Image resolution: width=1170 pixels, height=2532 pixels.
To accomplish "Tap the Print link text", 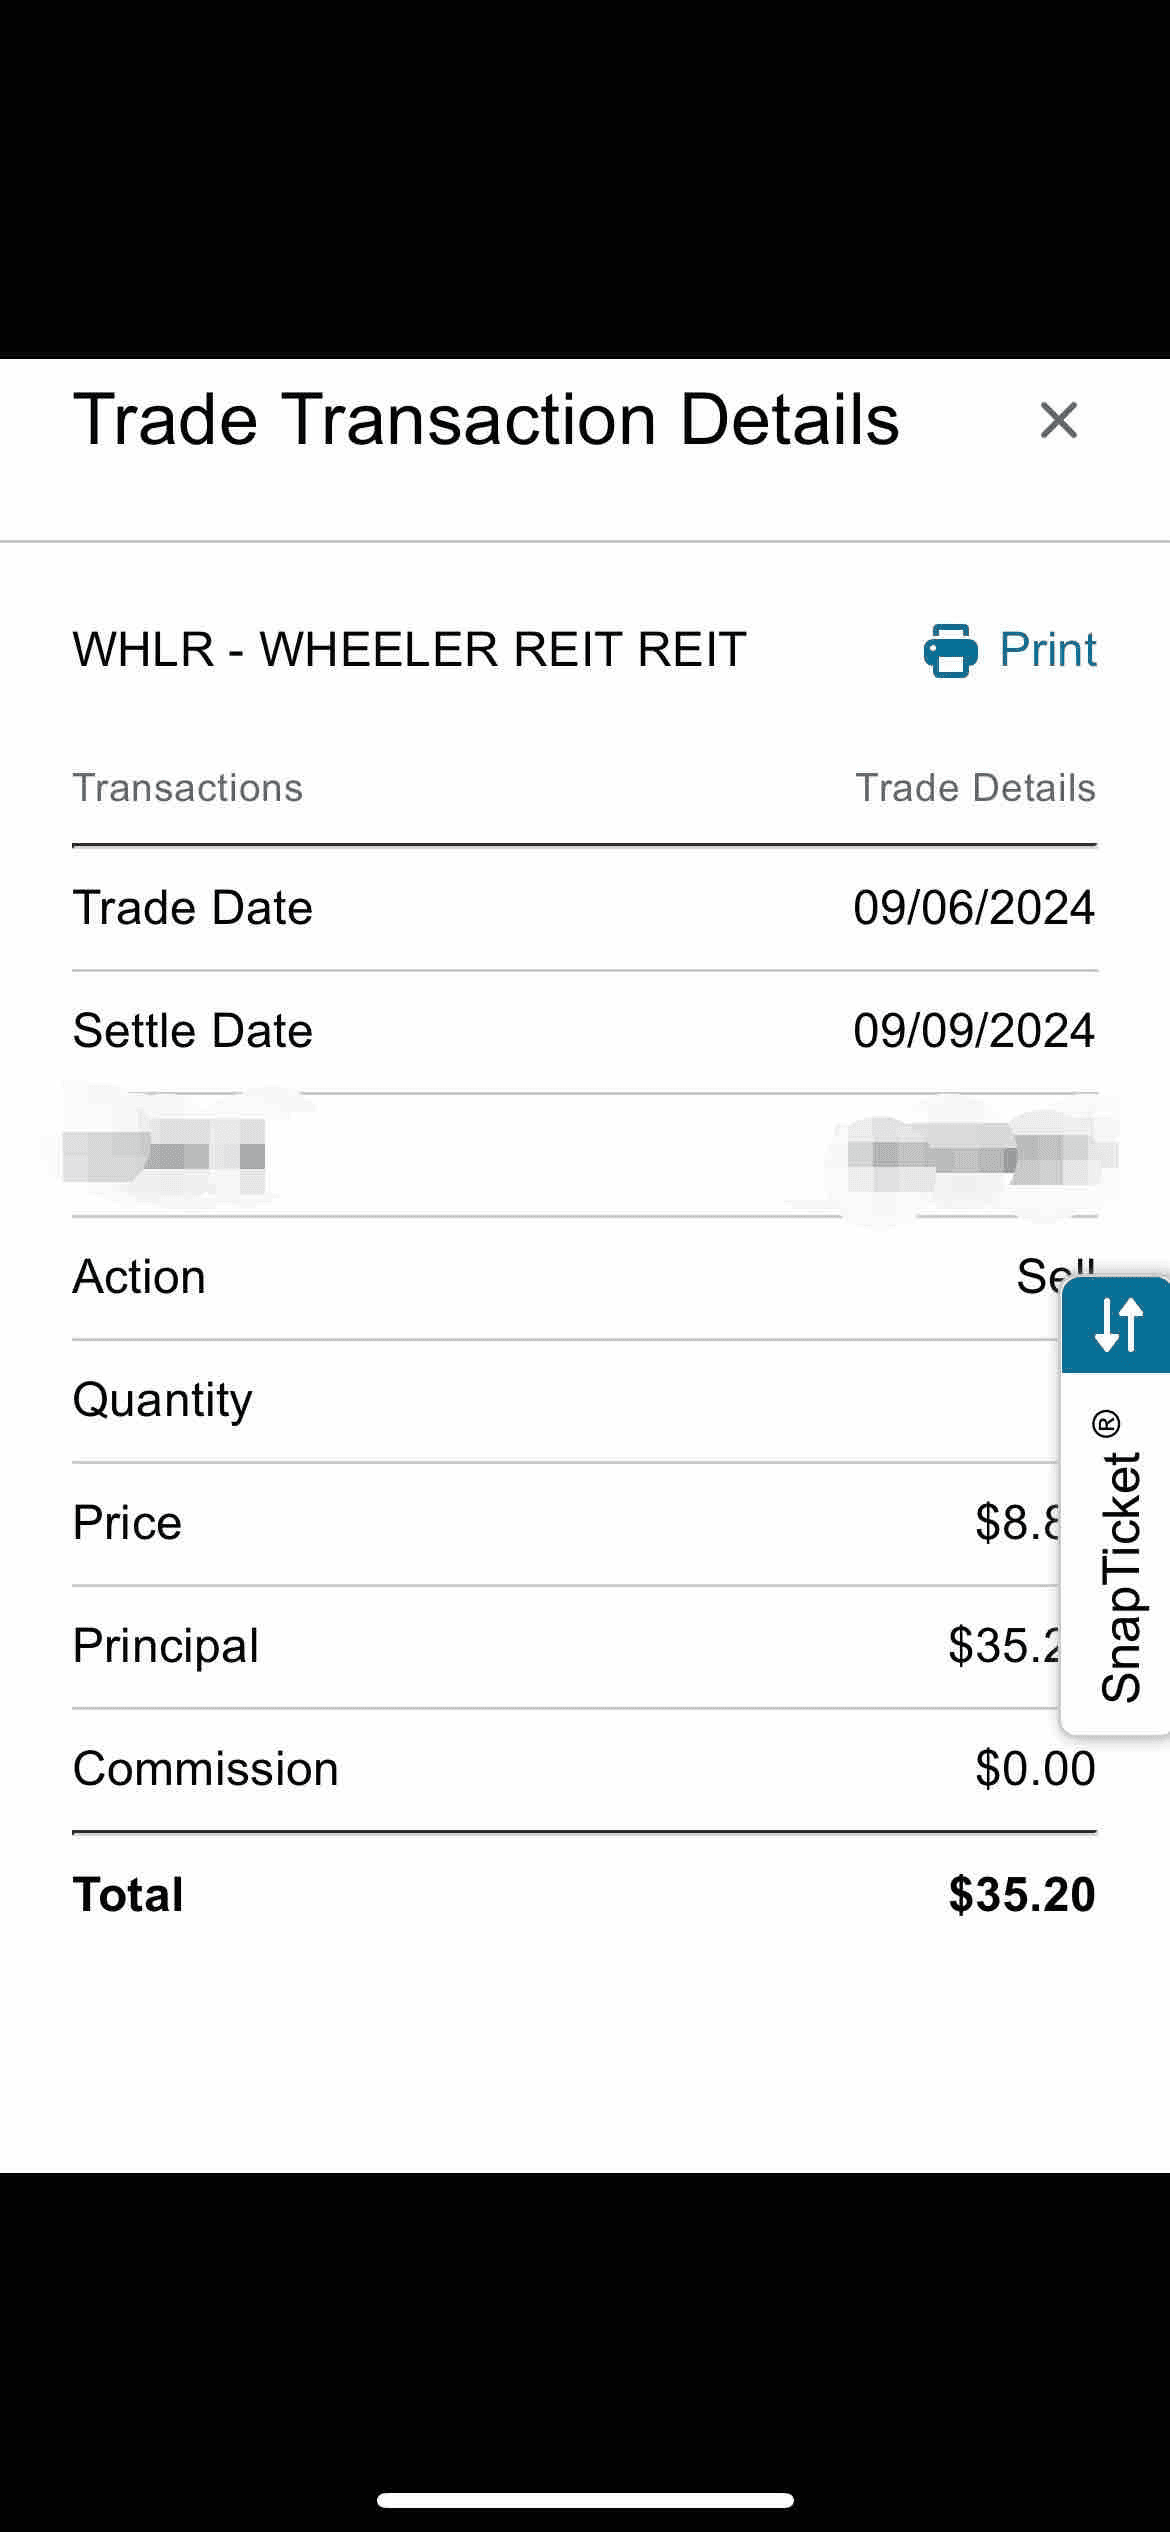I will click(x=1047, y=650).
